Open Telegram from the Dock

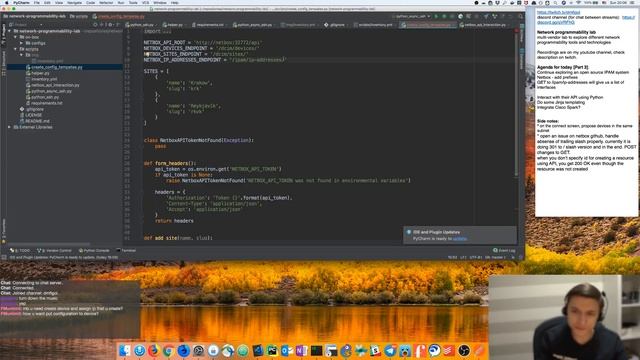[x=390, y=350]
